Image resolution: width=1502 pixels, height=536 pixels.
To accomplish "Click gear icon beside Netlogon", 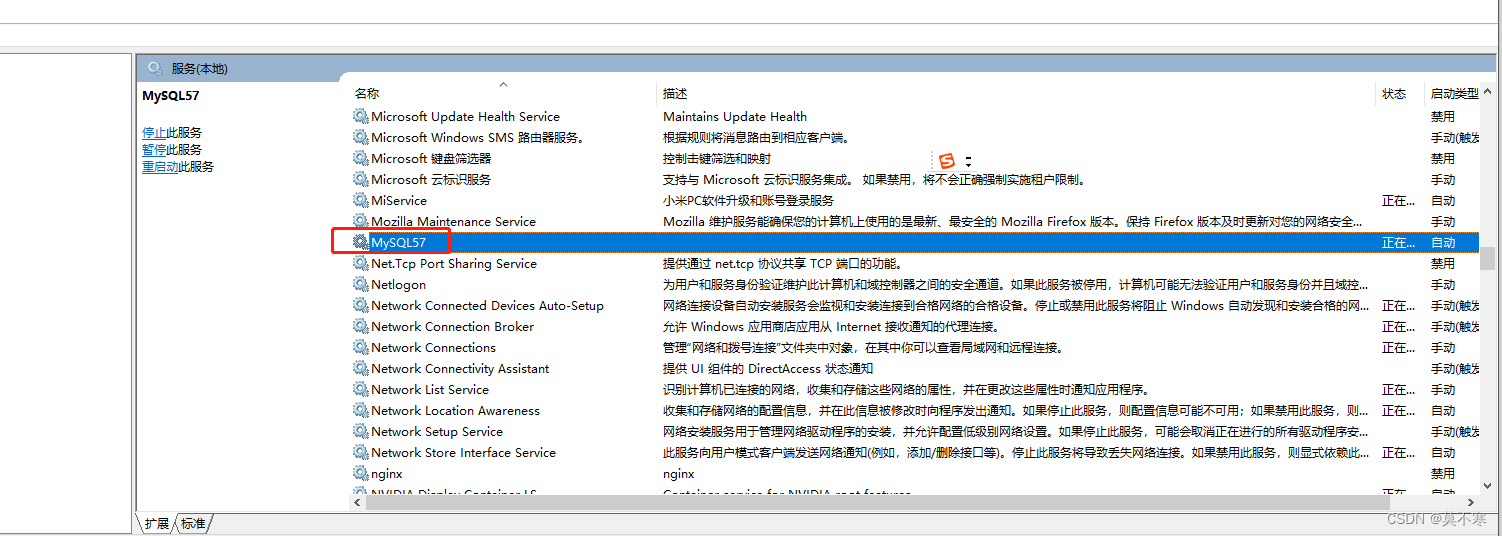I will (361, 284).
